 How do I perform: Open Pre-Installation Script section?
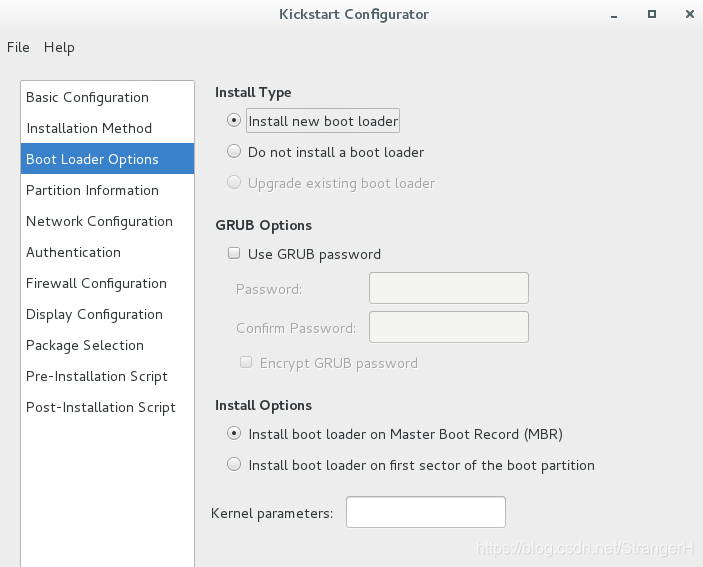coord(107,376)
